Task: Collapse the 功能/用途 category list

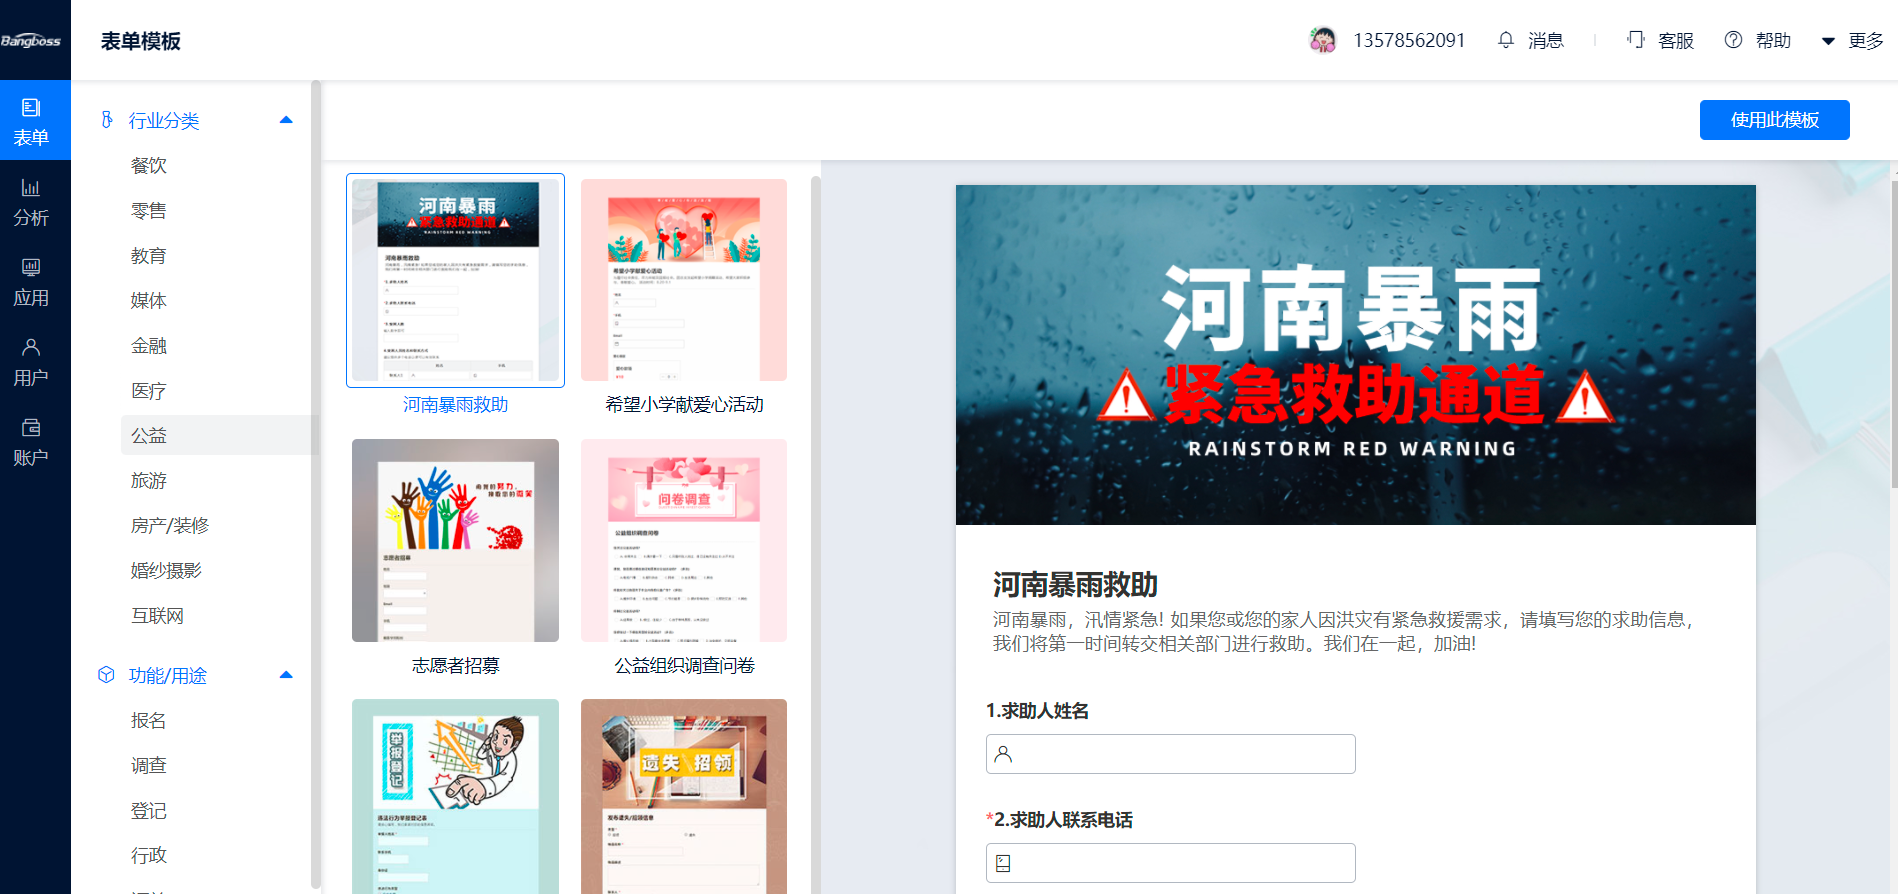Action: [x=286, y=675]
